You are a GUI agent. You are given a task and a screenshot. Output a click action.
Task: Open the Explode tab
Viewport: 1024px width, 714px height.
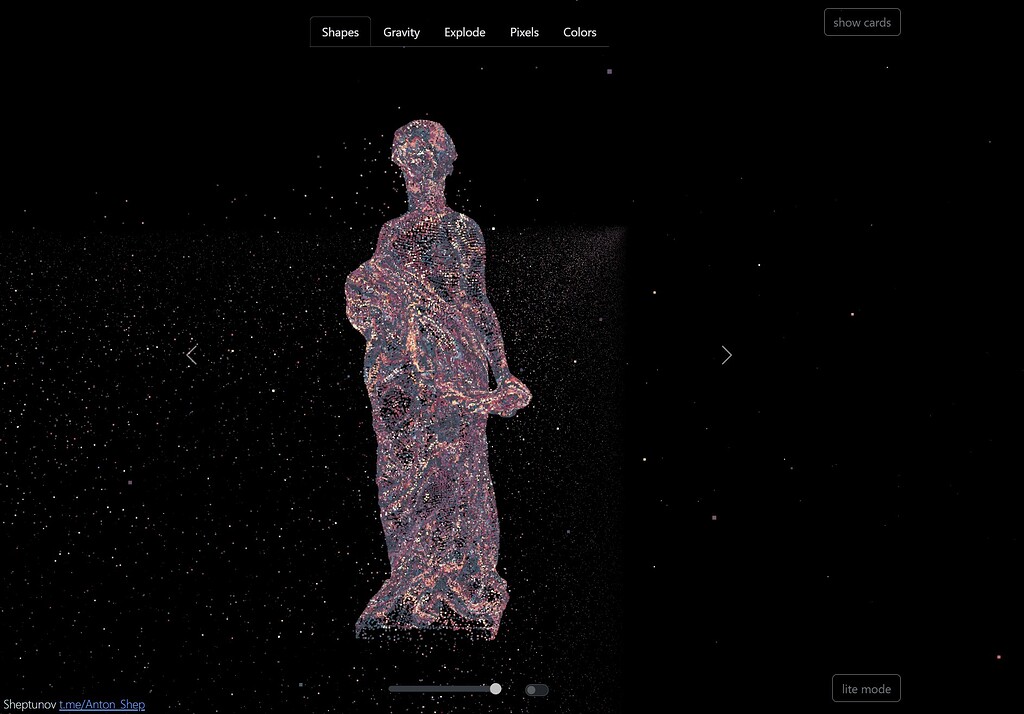point(464,31)
